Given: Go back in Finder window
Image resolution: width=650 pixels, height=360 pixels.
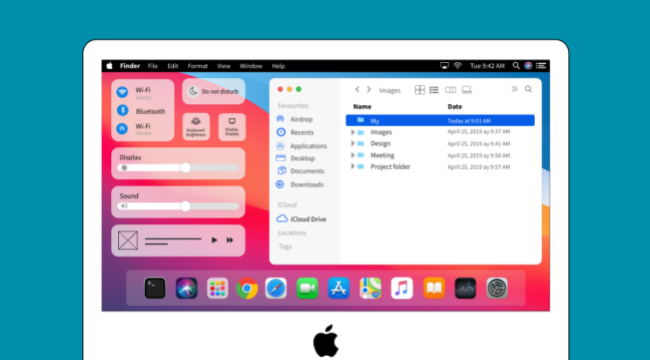Looking at the screenshot, I should point(357,89).
